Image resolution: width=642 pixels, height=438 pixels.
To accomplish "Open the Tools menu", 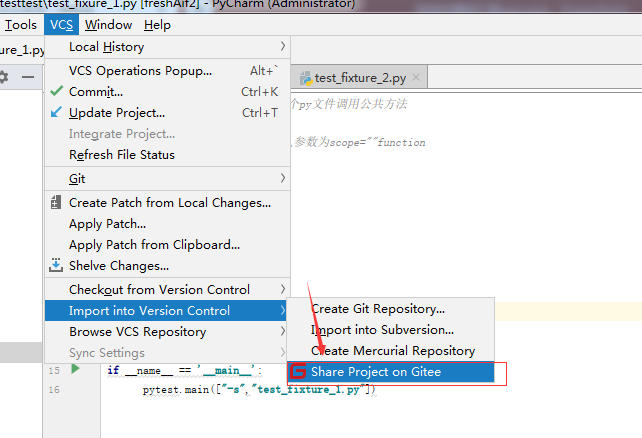I will (20, 25).
